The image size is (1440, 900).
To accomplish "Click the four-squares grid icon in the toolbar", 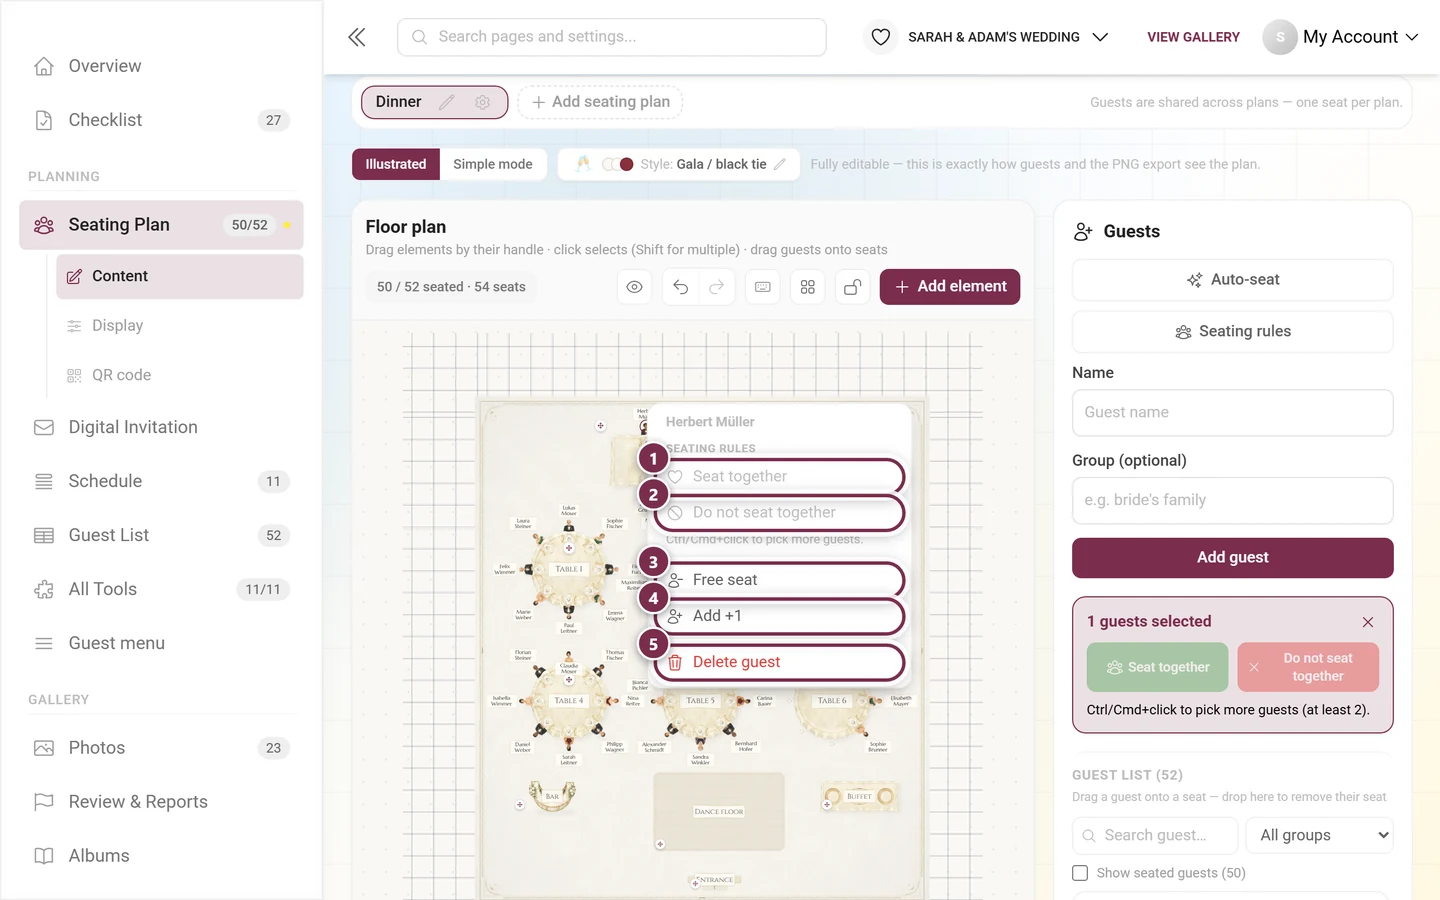I will pos(808,287).
